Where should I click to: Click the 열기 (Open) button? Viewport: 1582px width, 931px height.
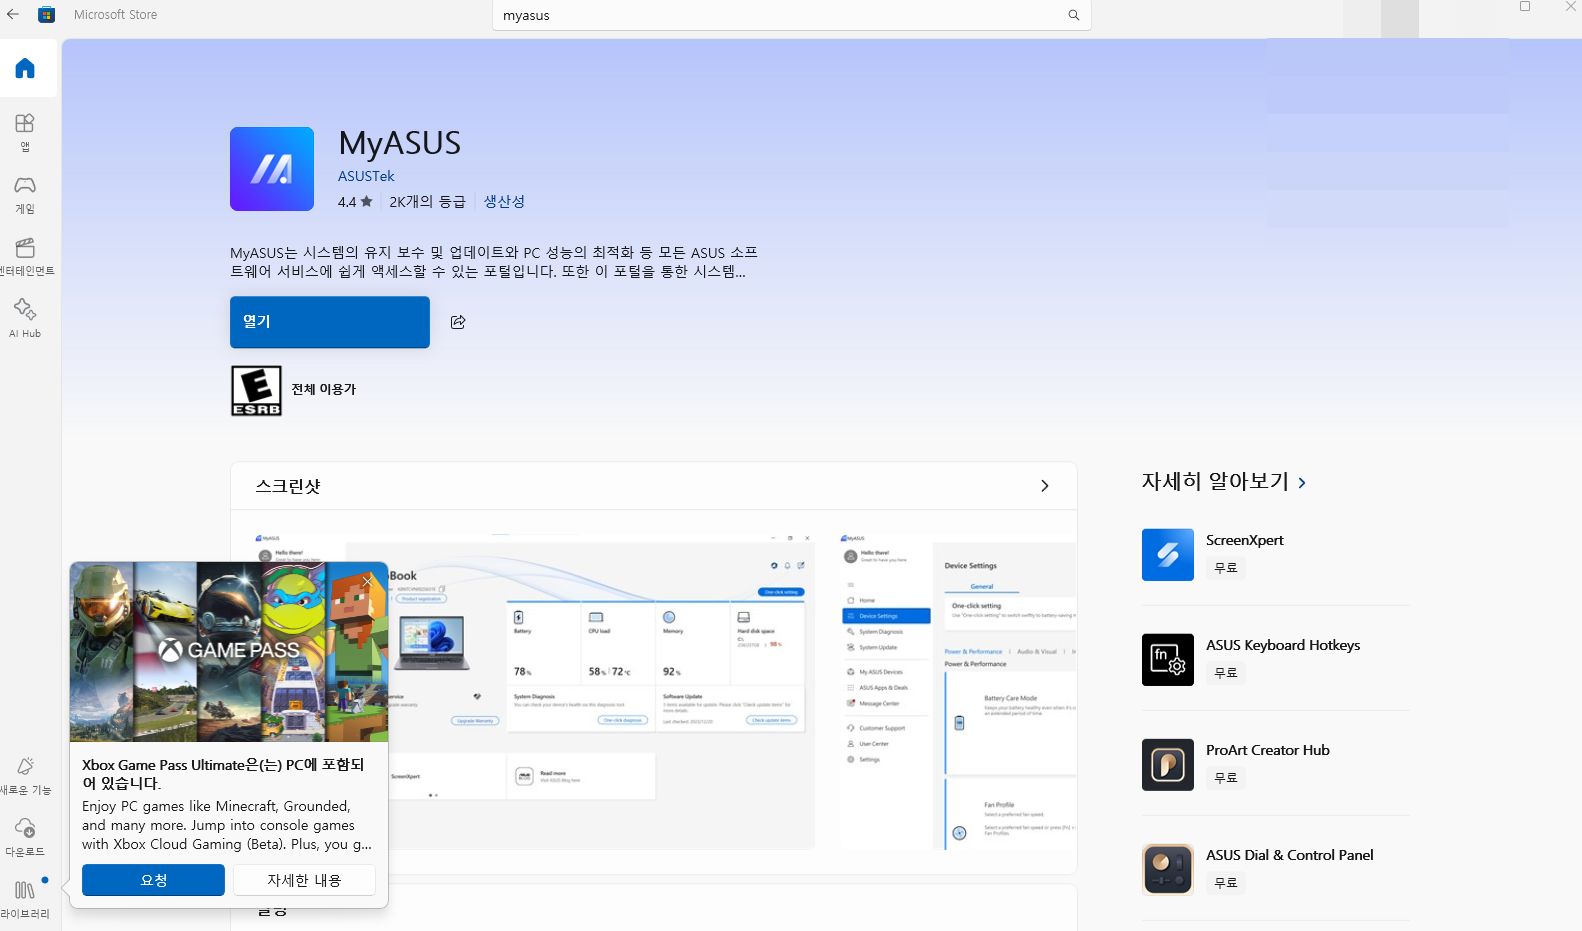(330, 322)
